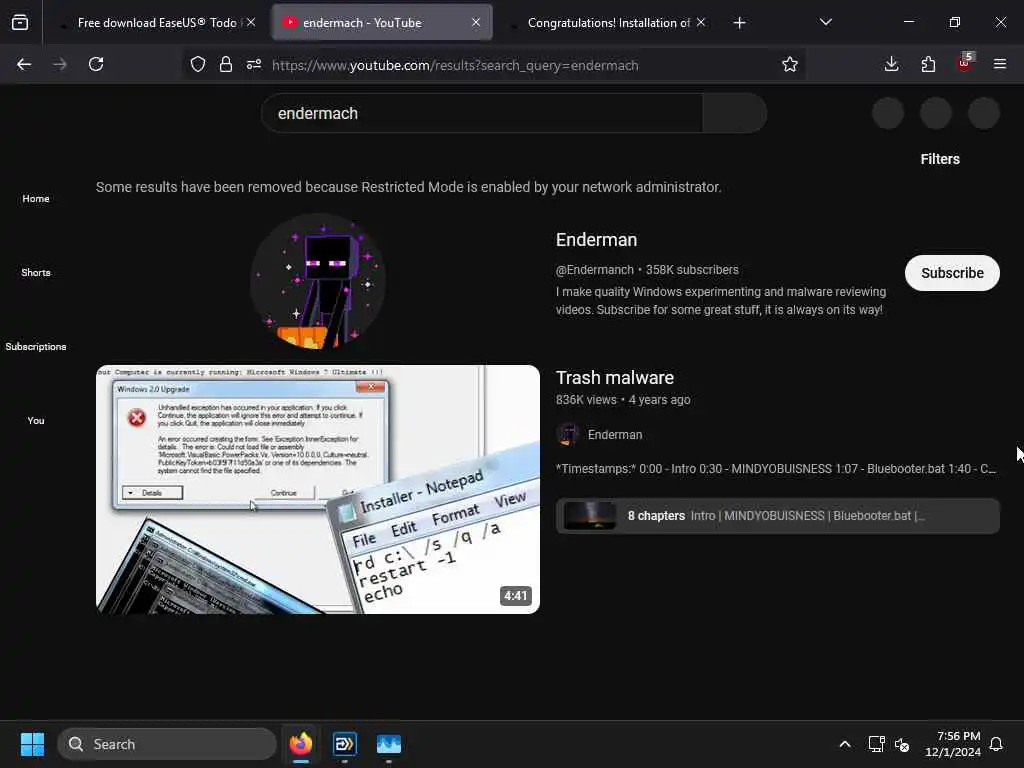Open small Enderman uploader avatar
The image size is (1024, 768).
pos(568,434)
